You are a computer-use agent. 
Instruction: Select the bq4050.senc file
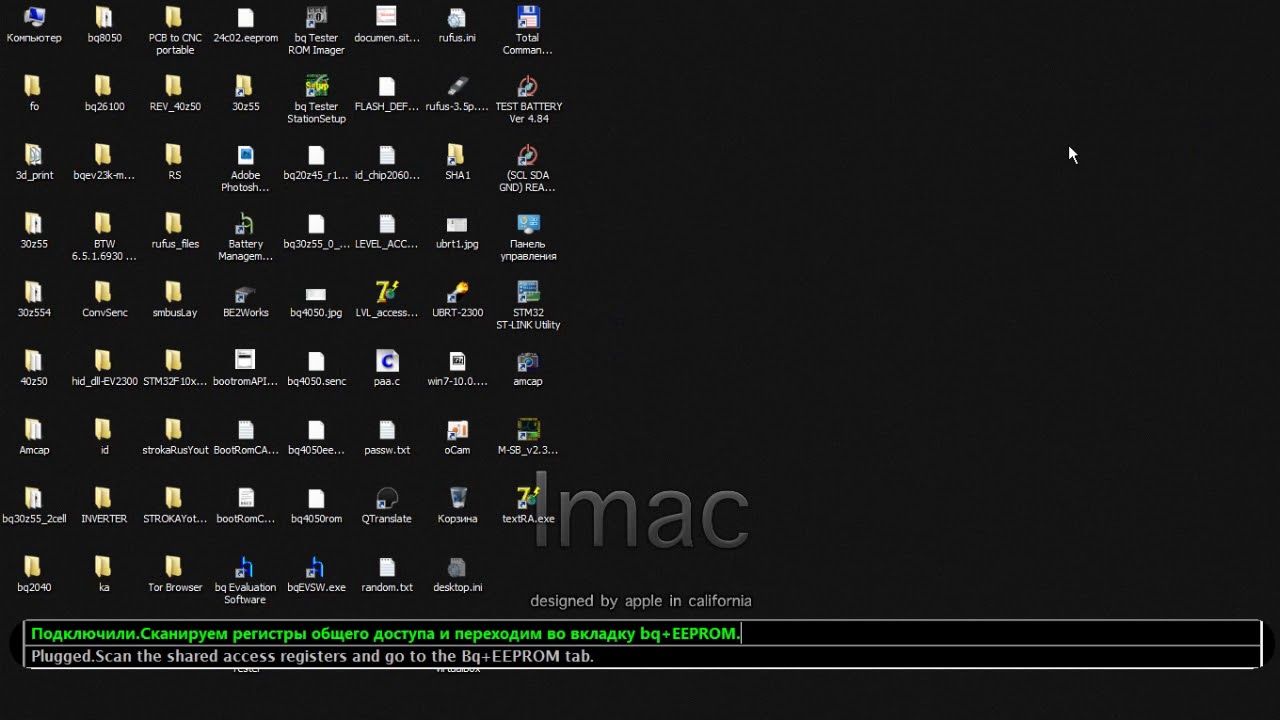tap(316, 368)
